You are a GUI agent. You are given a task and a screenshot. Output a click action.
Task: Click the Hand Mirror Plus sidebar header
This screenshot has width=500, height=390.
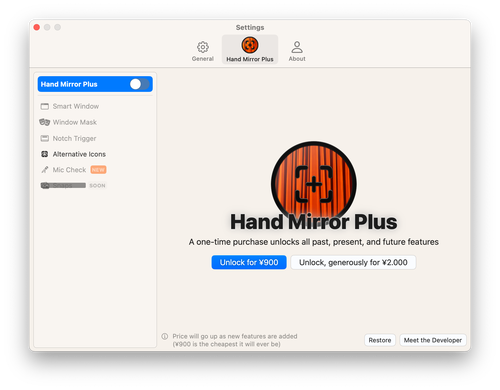coord(95,84)
